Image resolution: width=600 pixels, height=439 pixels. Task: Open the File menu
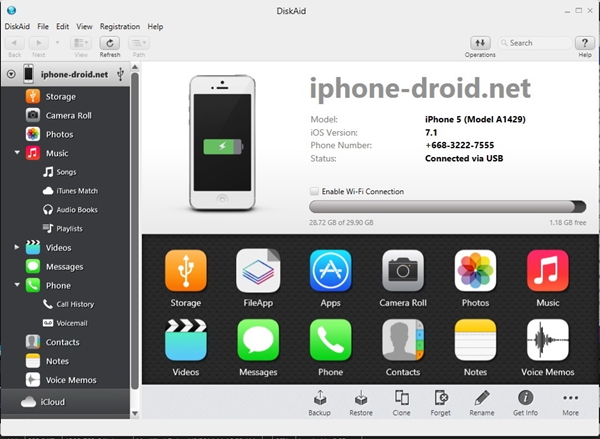coord(43,26)
